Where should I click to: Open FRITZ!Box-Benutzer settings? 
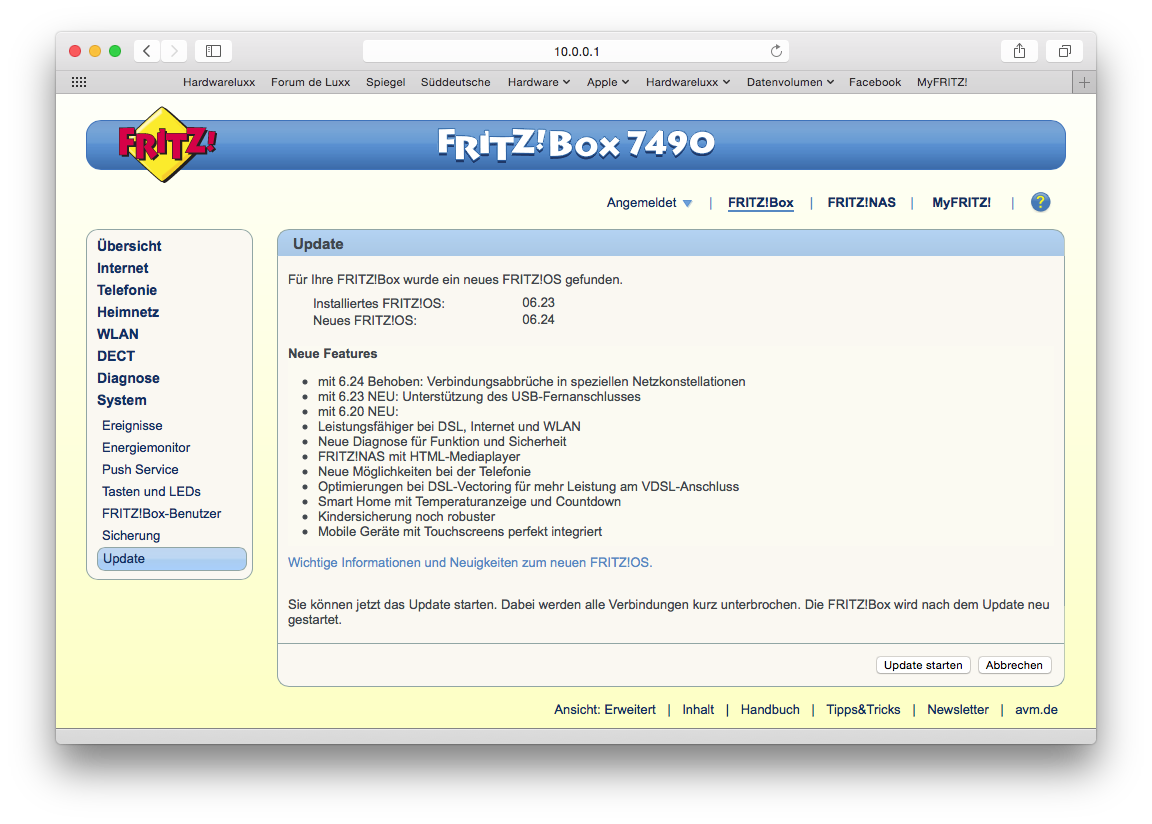162,513
